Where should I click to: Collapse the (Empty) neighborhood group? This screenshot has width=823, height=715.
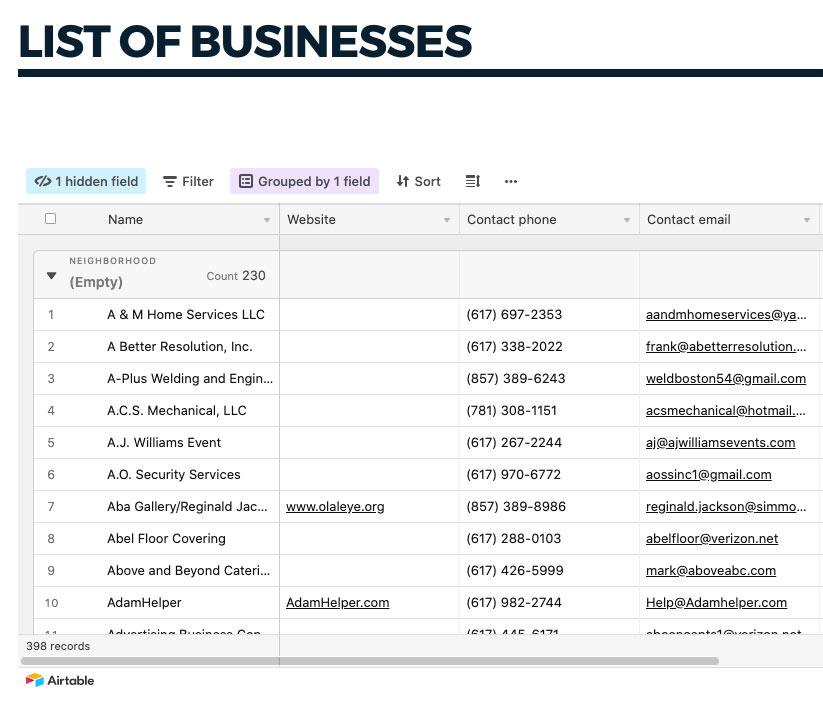click(51, 275)
